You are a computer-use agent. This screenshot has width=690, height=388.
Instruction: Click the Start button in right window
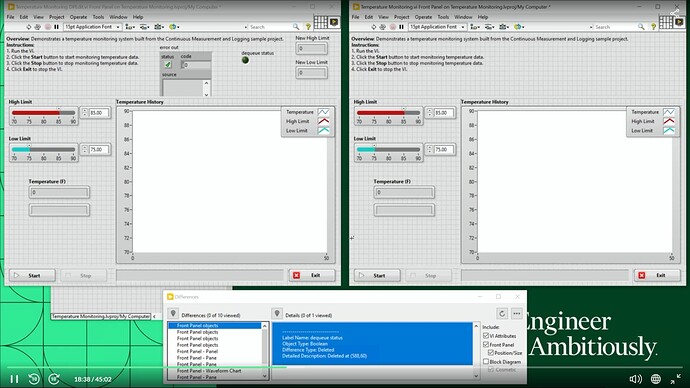[x=377, y=275]
